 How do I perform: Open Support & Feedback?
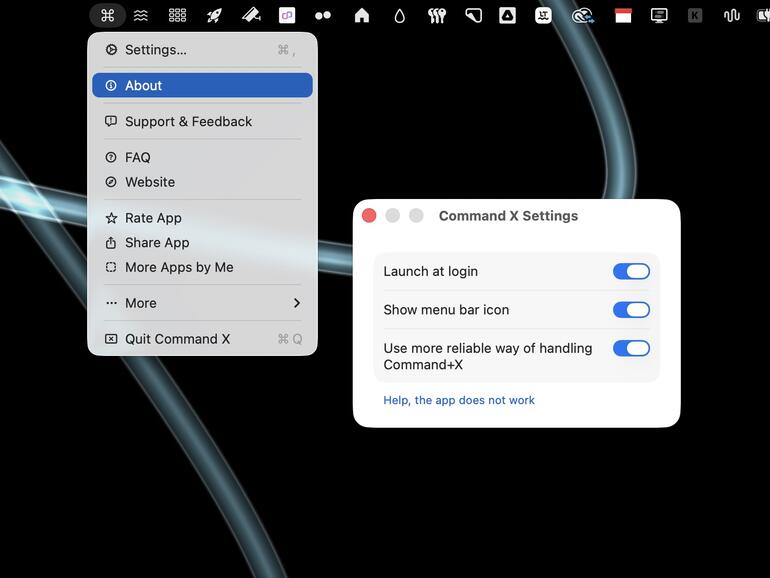coord(202,121)
